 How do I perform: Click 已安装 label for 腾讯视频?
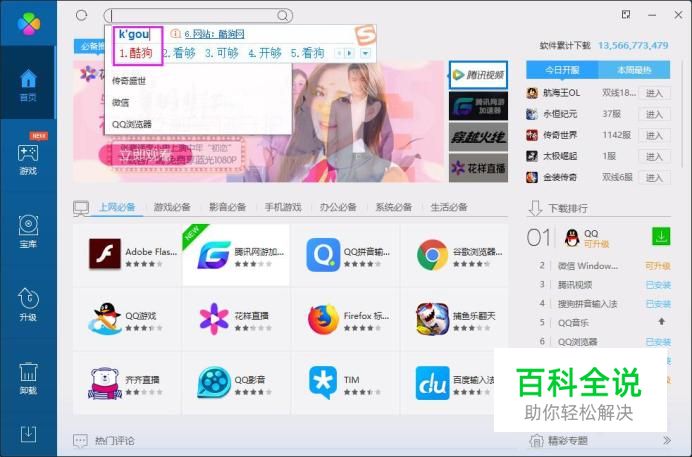coord(658,285)
